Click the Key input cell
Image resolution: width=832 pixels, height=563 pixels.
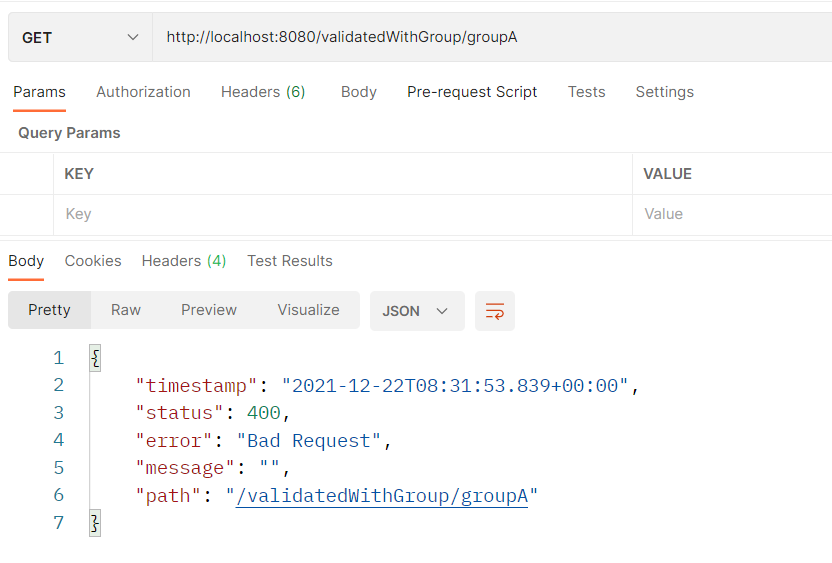click(343, 214)
